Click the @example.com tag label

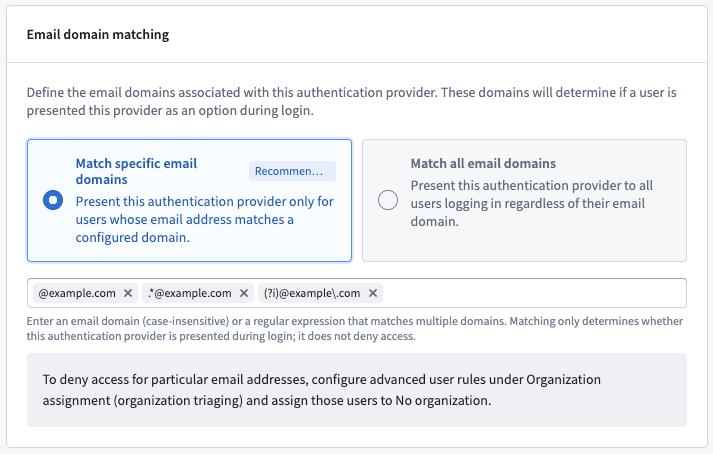(x=77, y=293)
